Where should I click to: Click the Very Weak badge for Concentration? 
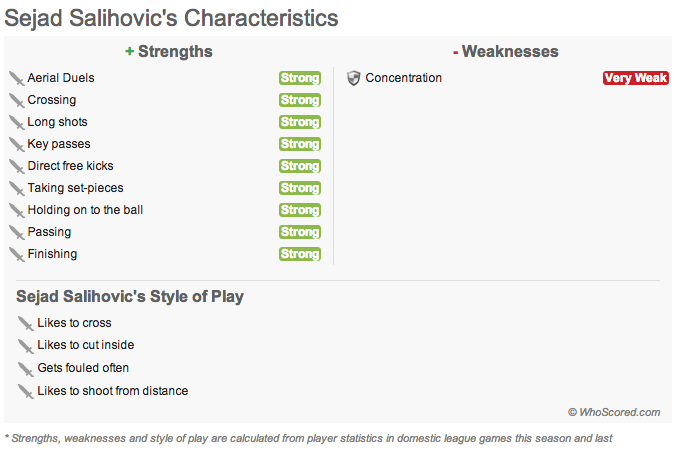[635, 78]
